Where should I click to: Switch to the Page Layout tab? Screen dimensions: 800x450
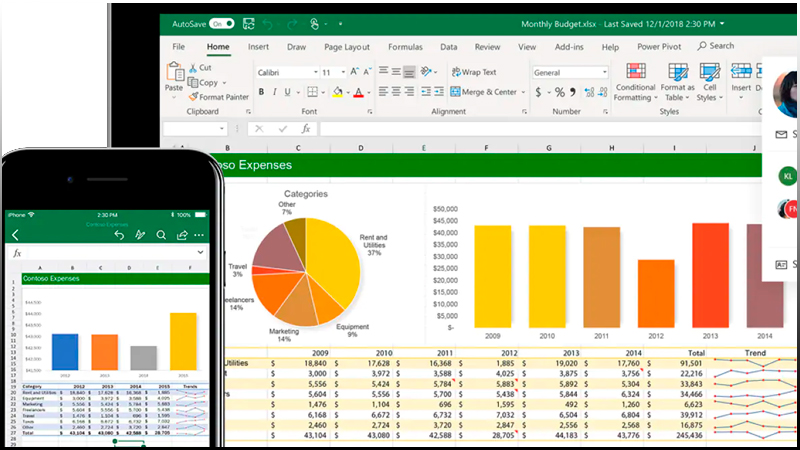(347, 46)
